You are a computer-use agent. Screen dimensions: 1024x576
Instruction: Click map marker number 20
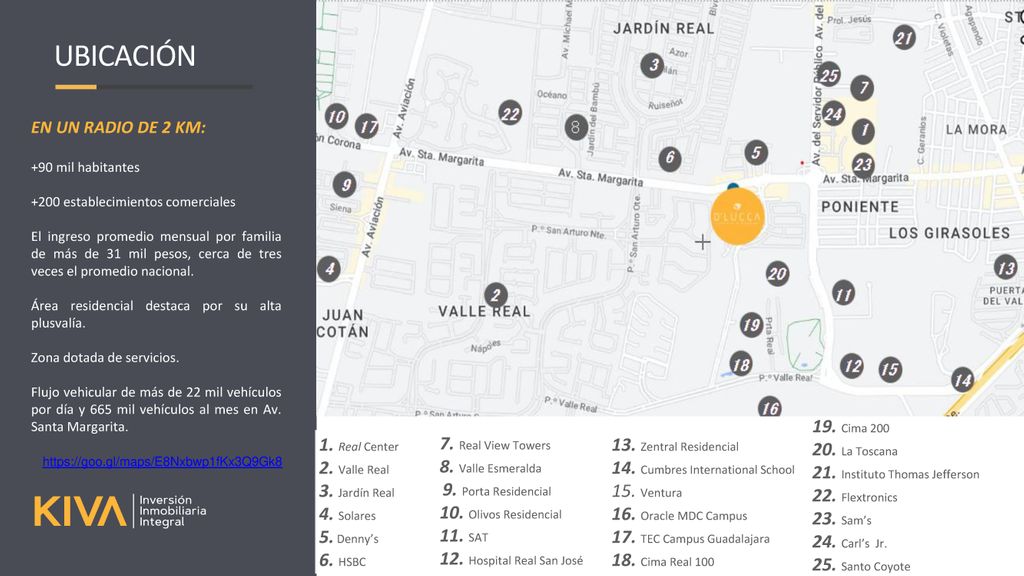[x=777, y=274]
